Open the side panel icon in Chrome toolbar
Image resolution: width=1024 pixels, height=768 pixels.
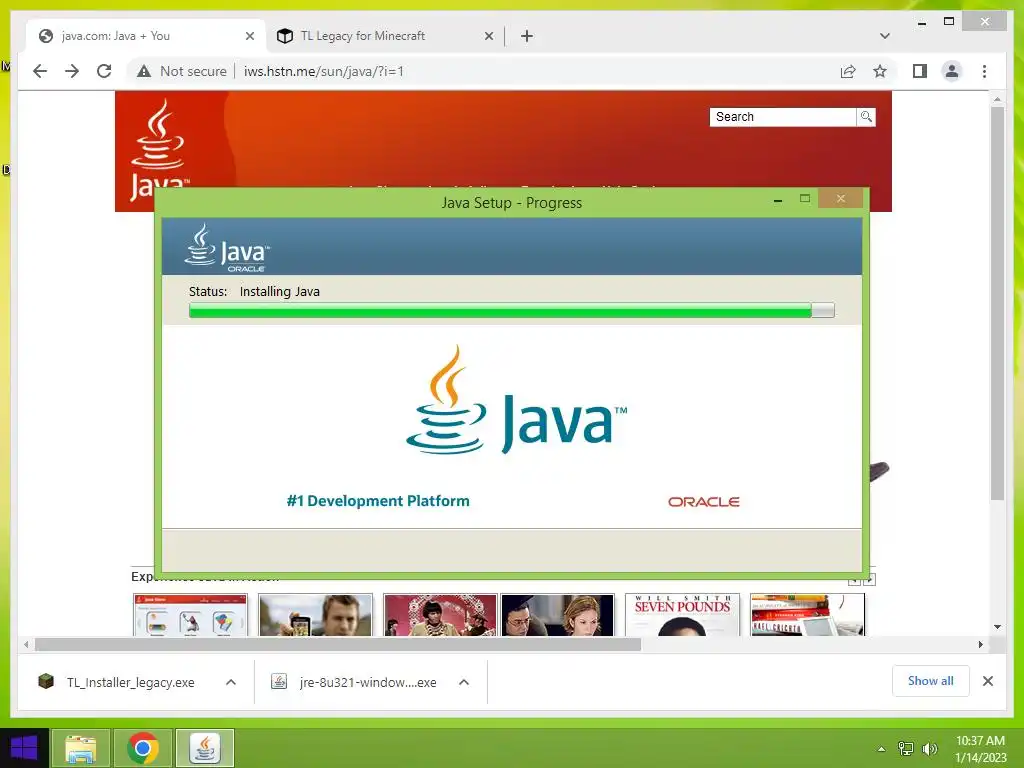(x=920, y=71)
